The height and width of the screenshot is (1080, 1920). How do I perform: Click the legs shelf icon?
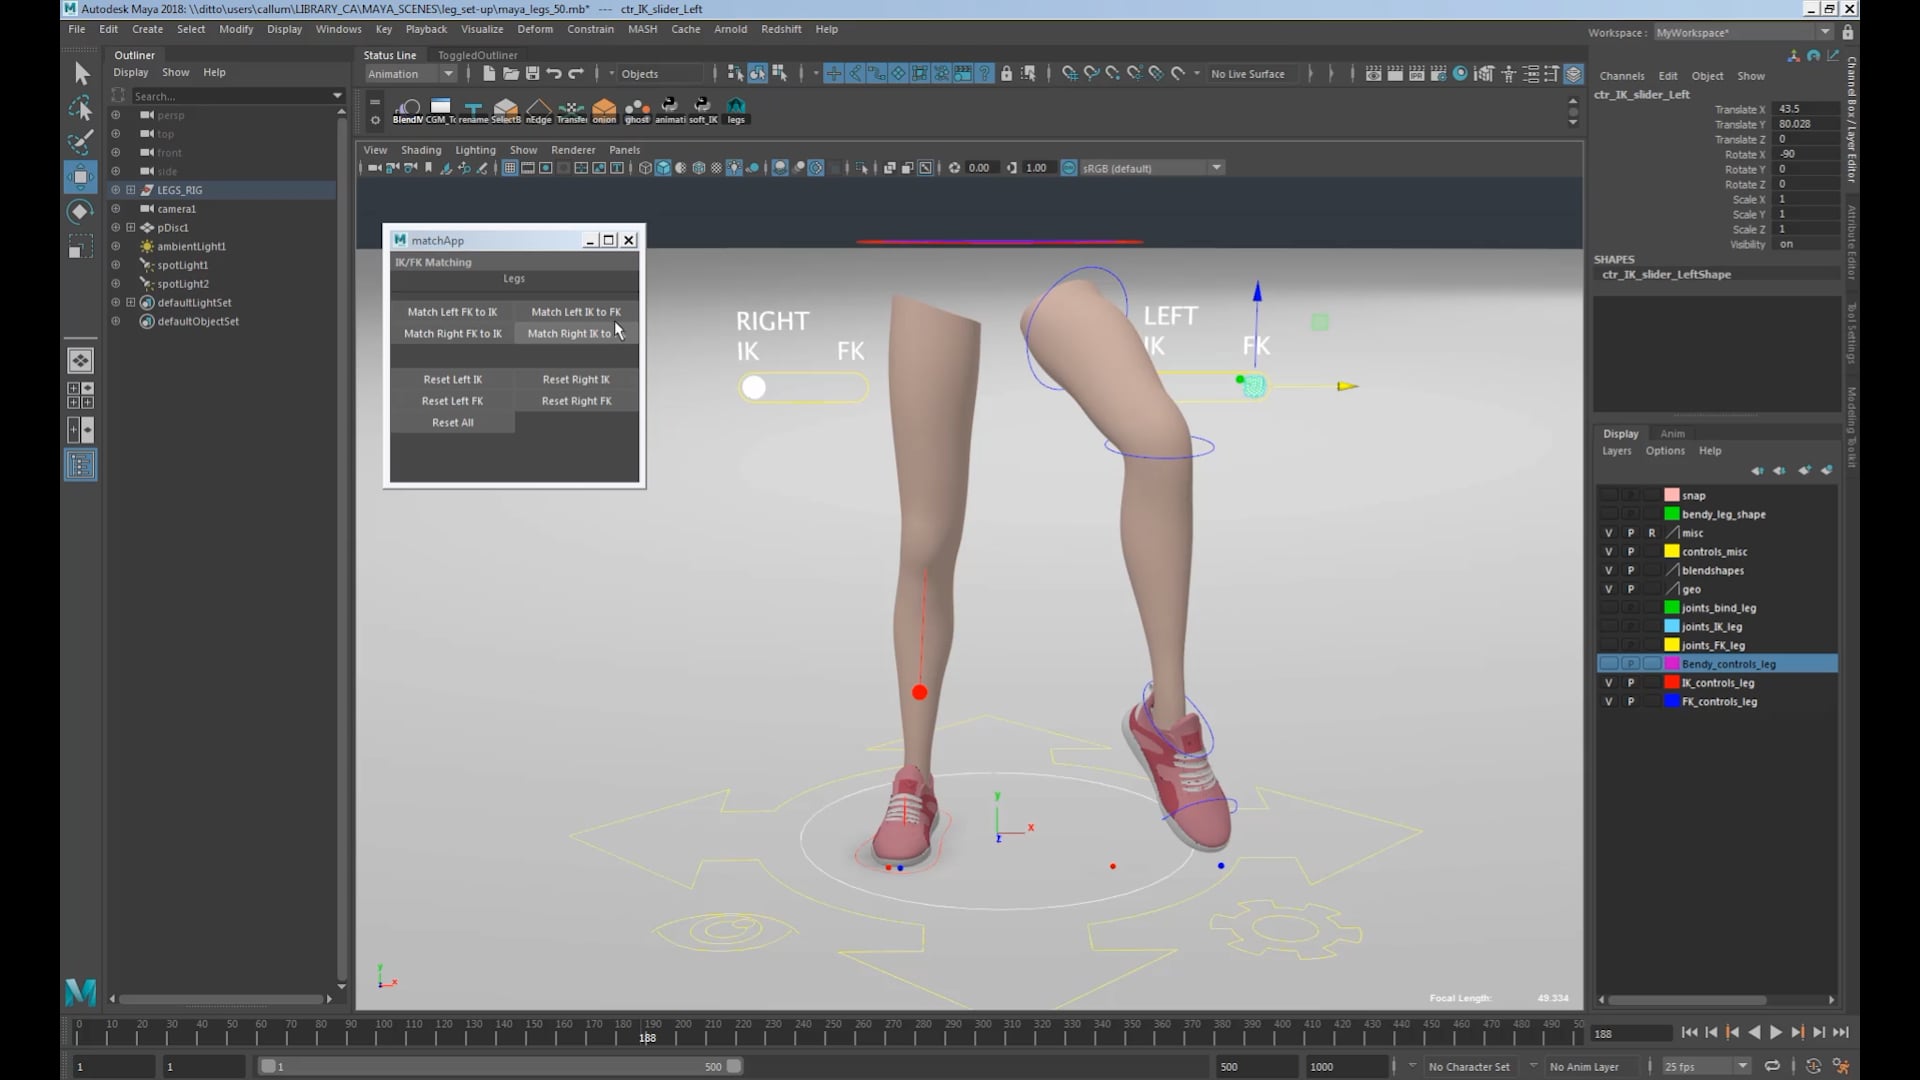737,110
